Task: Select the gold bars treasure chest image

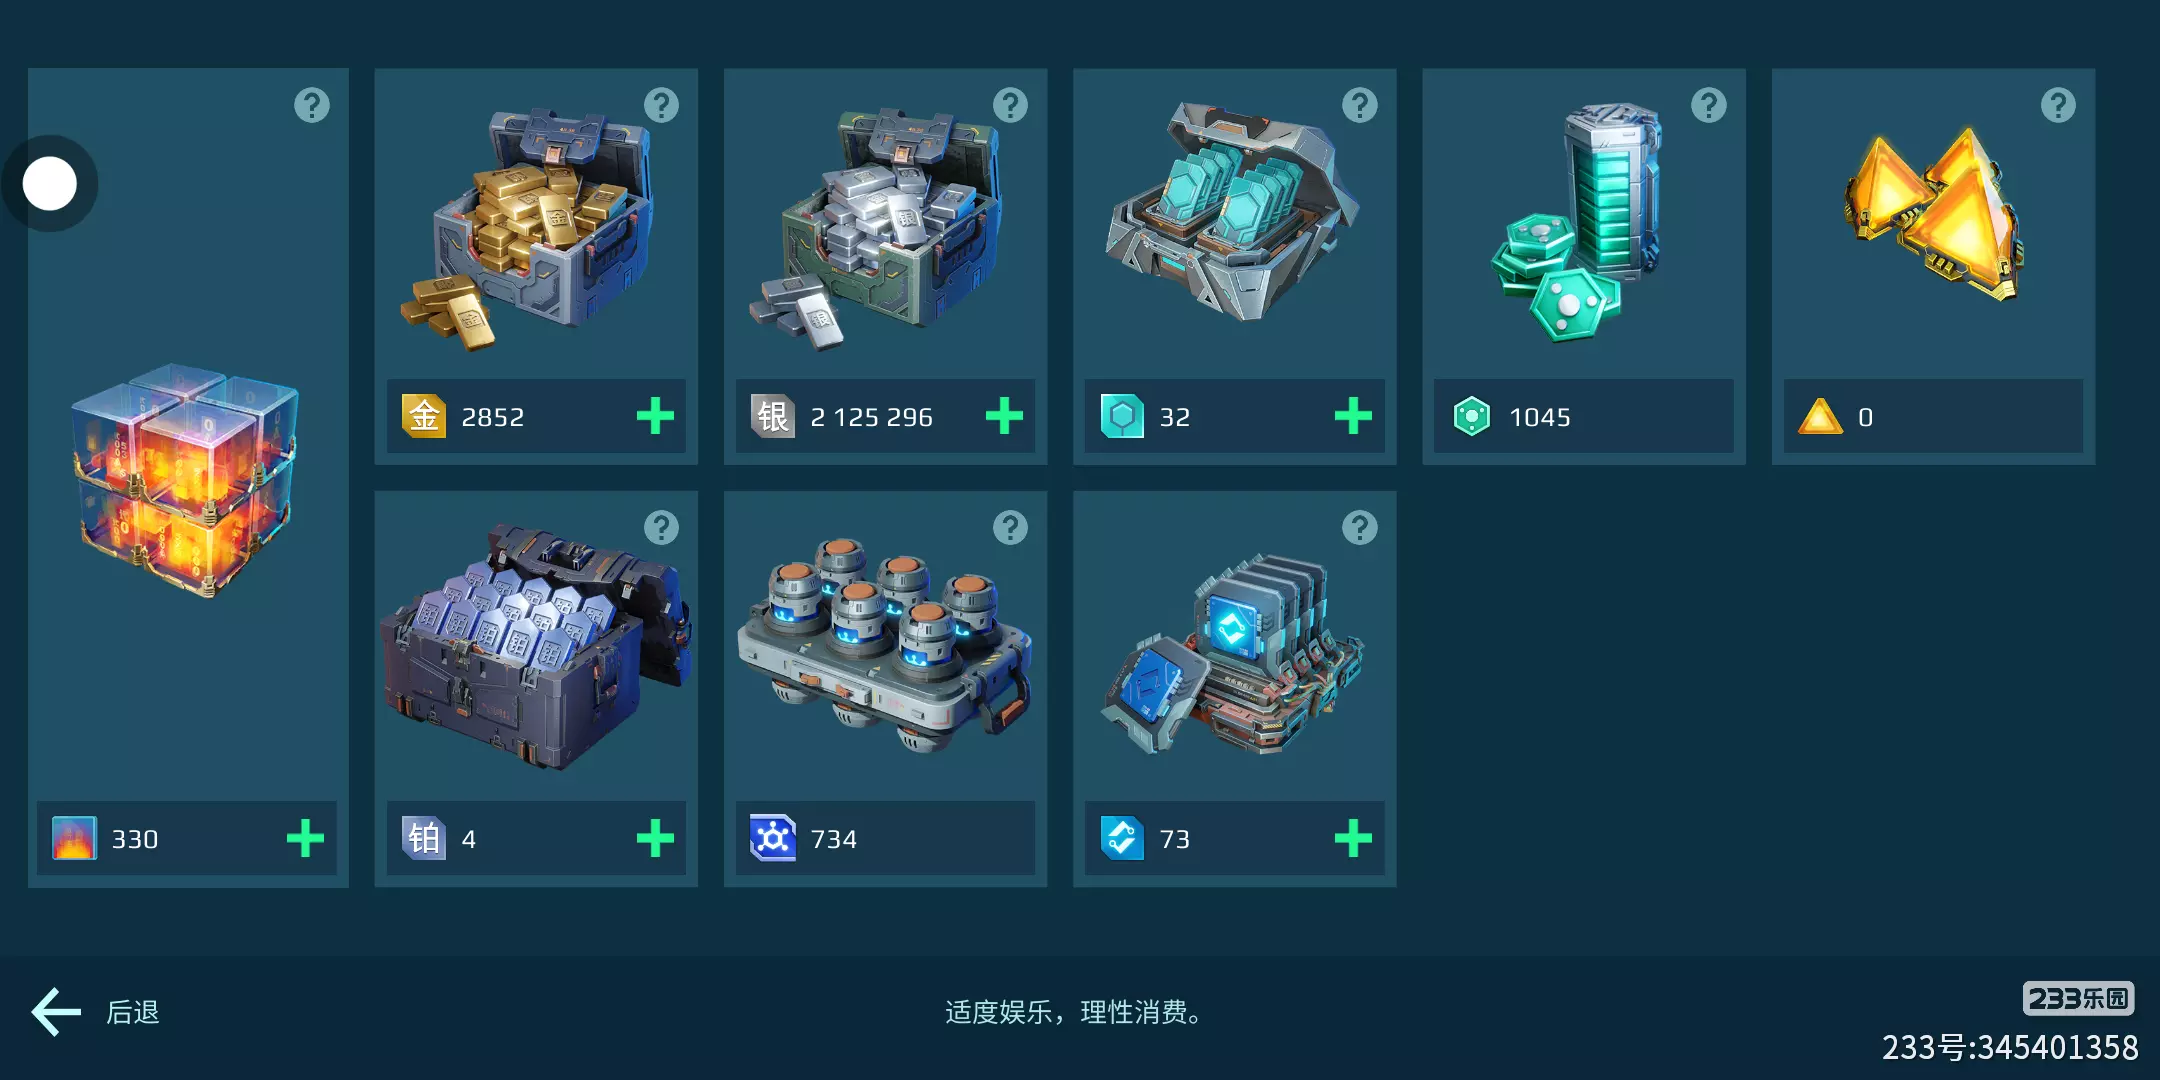Action: click(528, 228)
